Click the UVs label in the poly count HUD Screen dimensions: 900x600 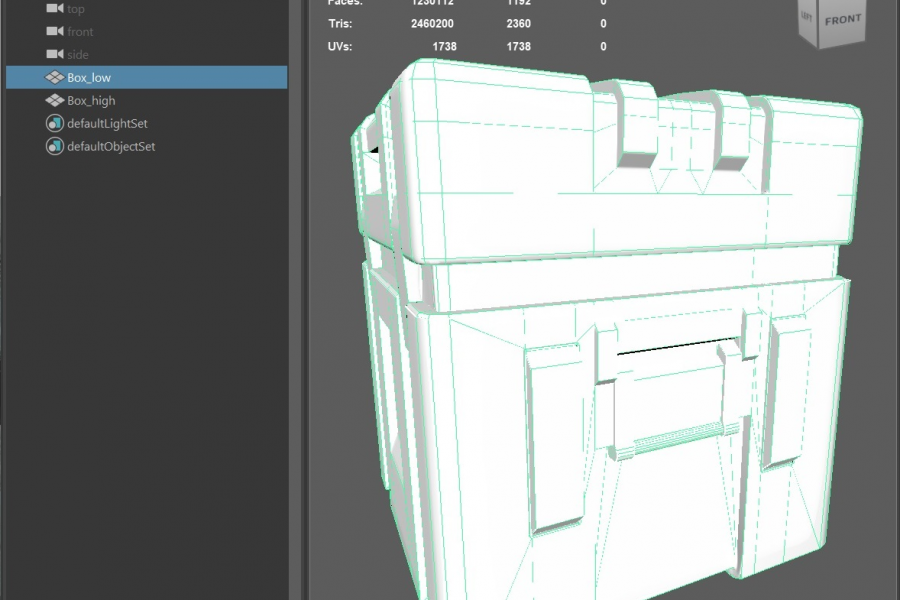[339, 47]
